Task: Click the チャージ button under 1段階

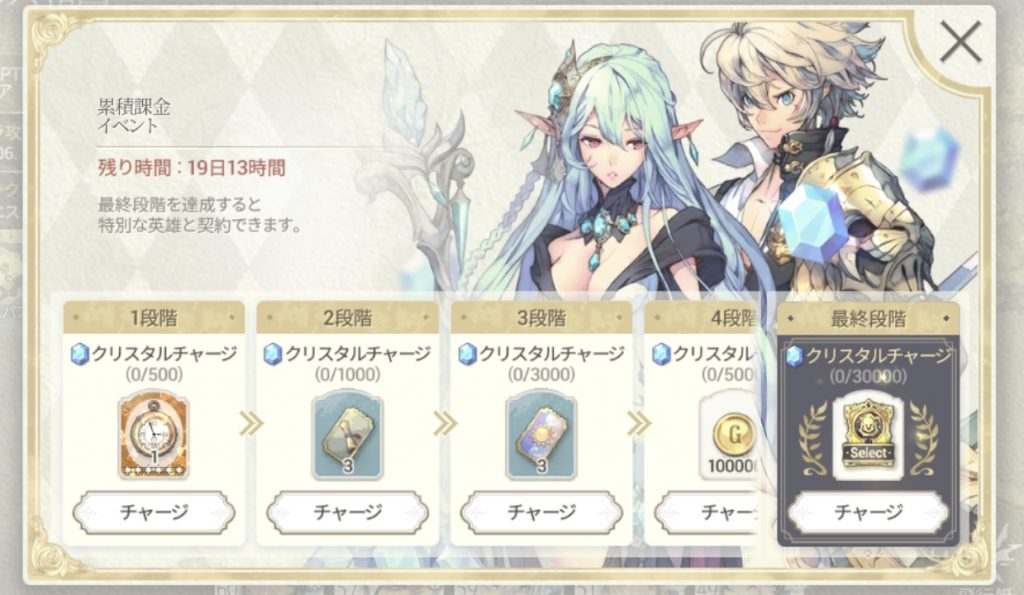Action: [x=153, y=512]
